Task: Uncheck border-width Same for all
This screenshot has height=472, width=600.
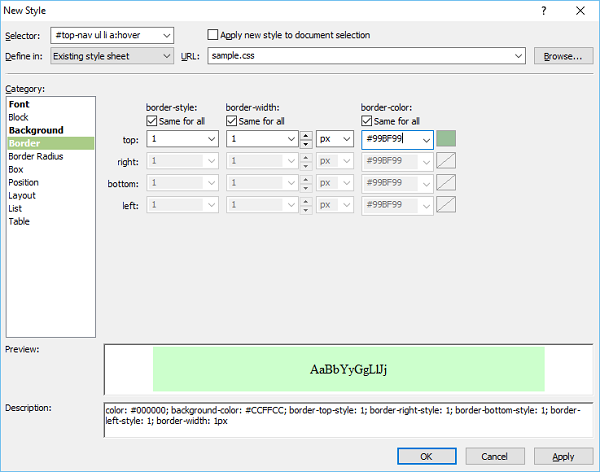Action: pos(232,122)
